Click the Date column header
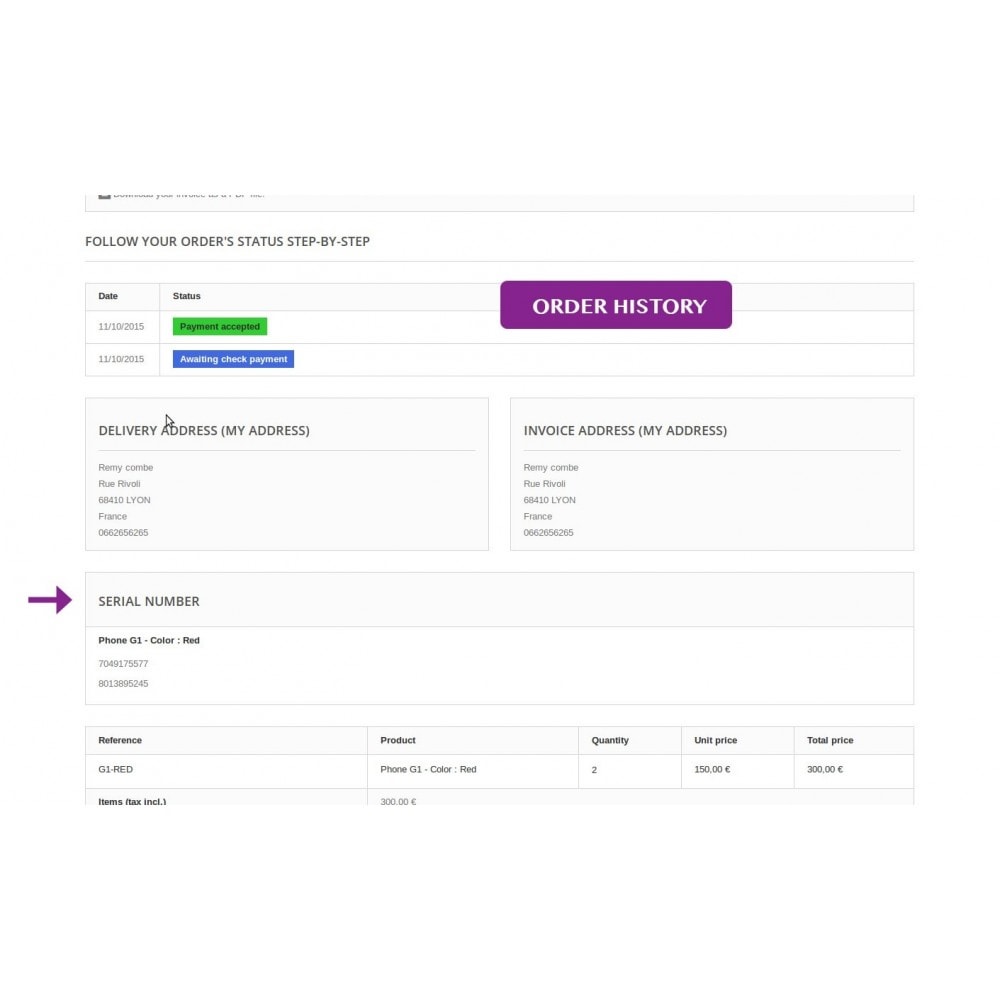 pos(108,296)
